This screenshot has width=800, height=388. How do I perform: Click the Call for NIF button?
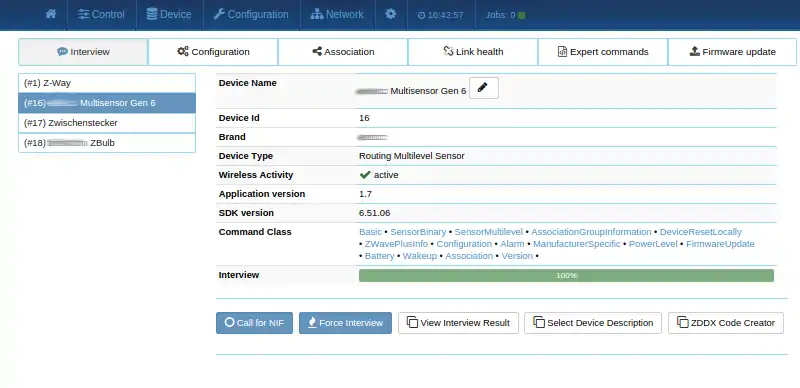(255, 323)
